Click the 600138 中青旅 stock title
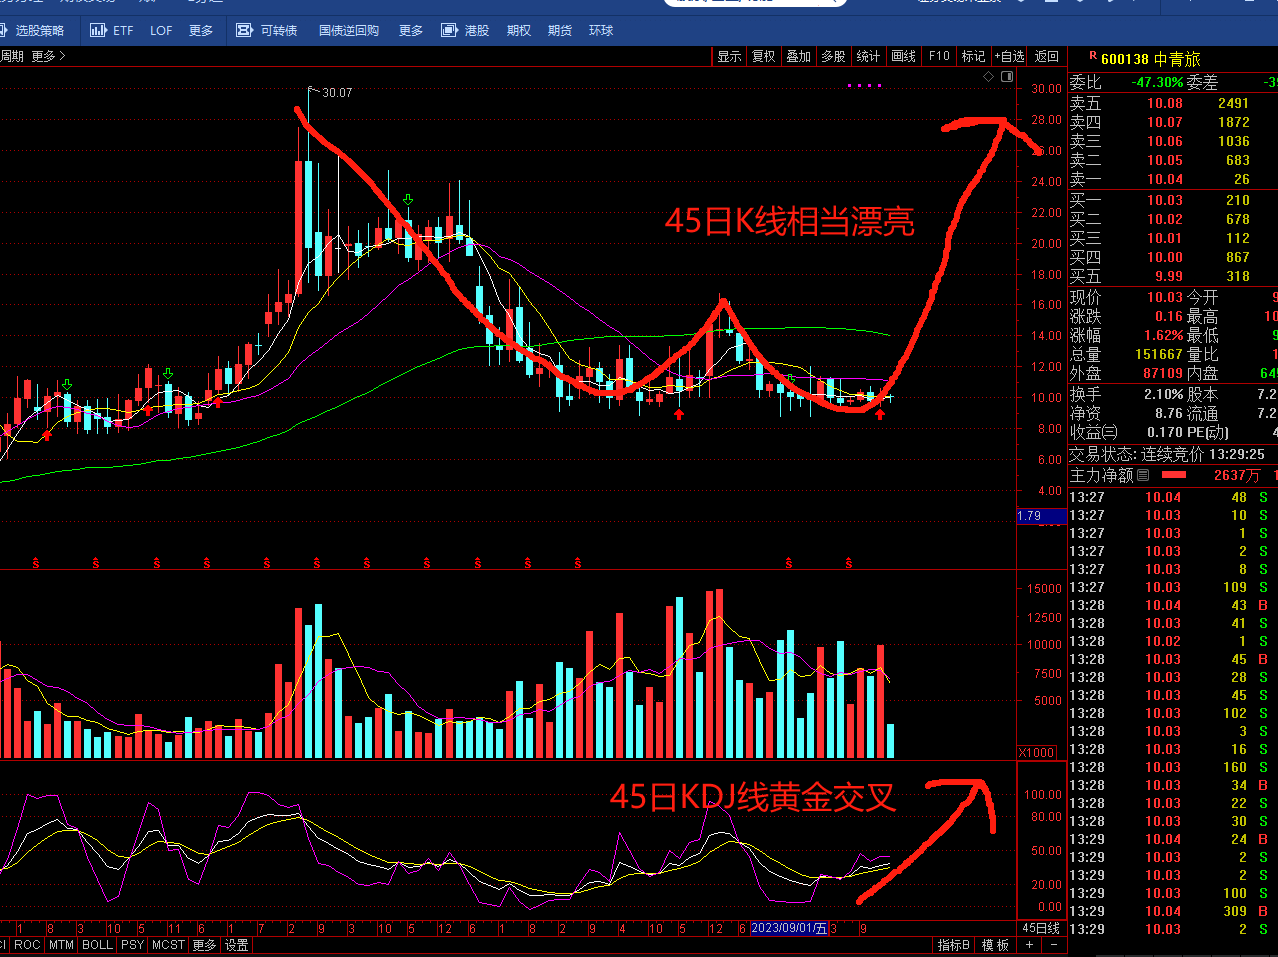 click(1151, 59)
